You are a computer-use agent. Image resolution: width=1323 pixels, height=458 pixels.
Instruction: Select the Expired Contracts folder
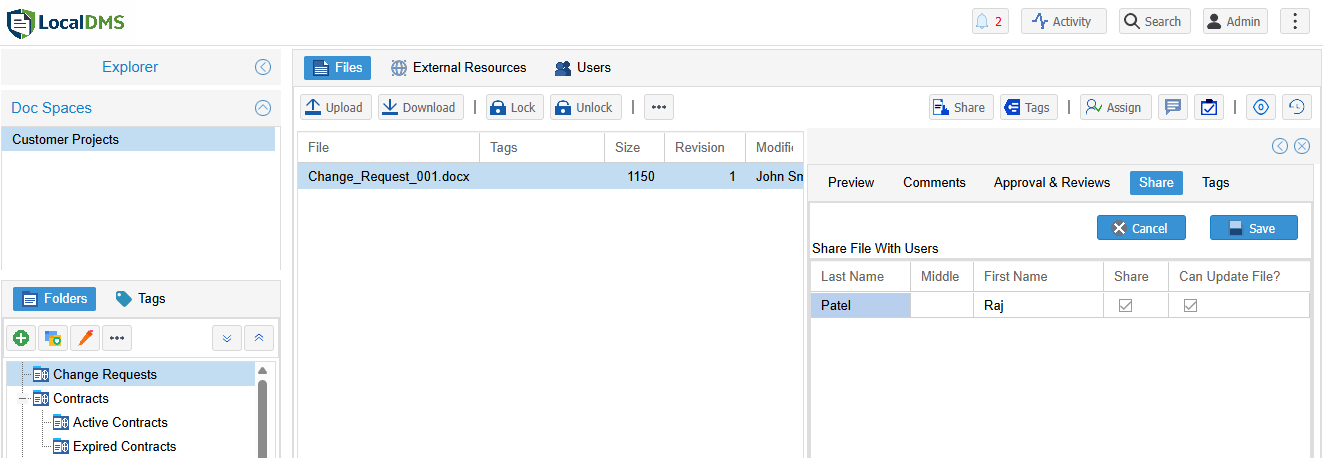tap(124, 446)
